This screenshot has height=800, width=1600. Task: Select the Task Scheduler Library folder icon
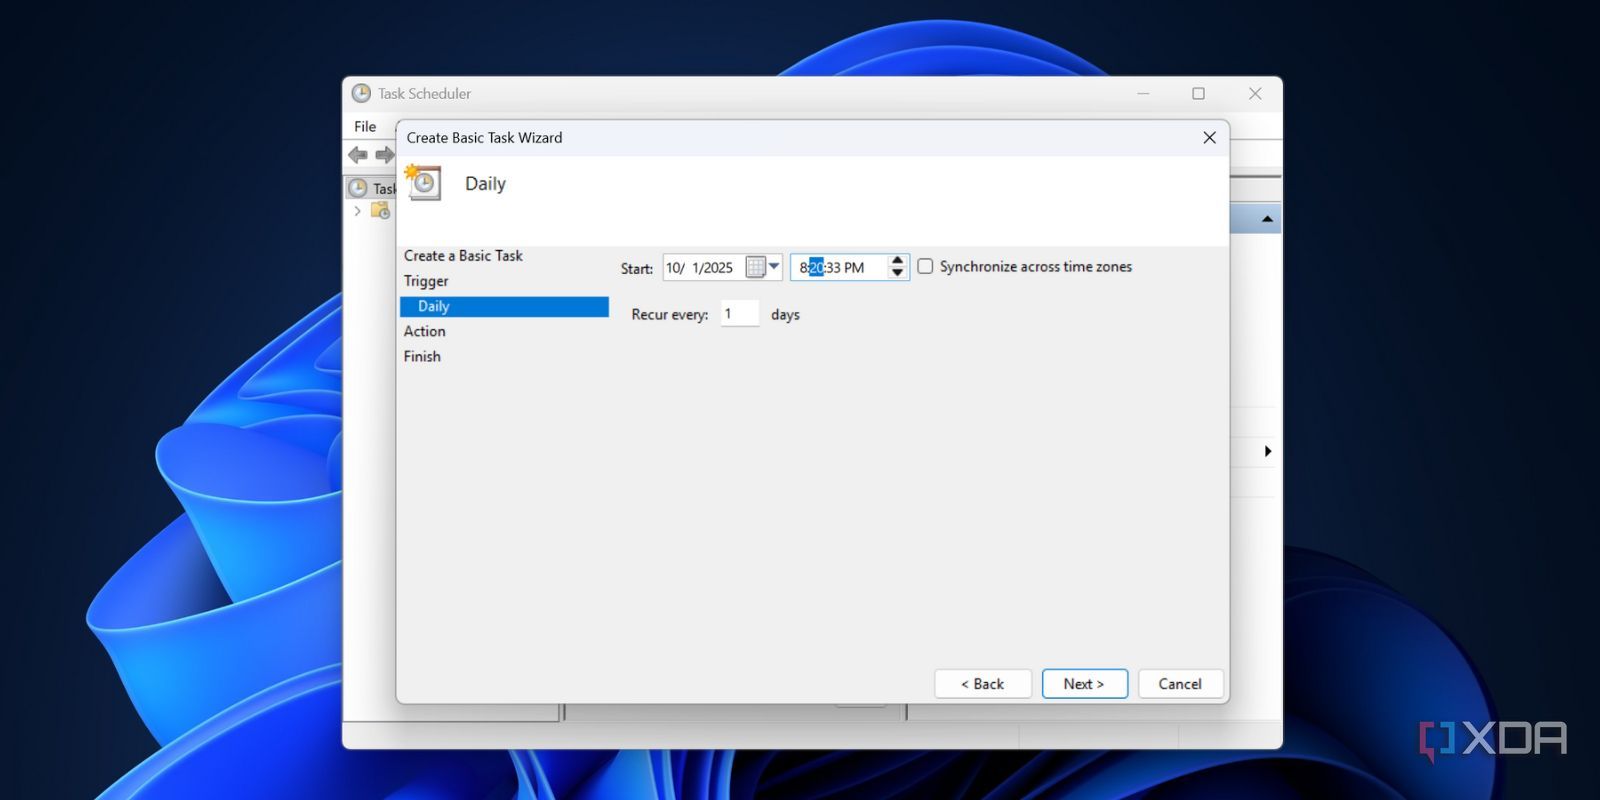point(380,210)
